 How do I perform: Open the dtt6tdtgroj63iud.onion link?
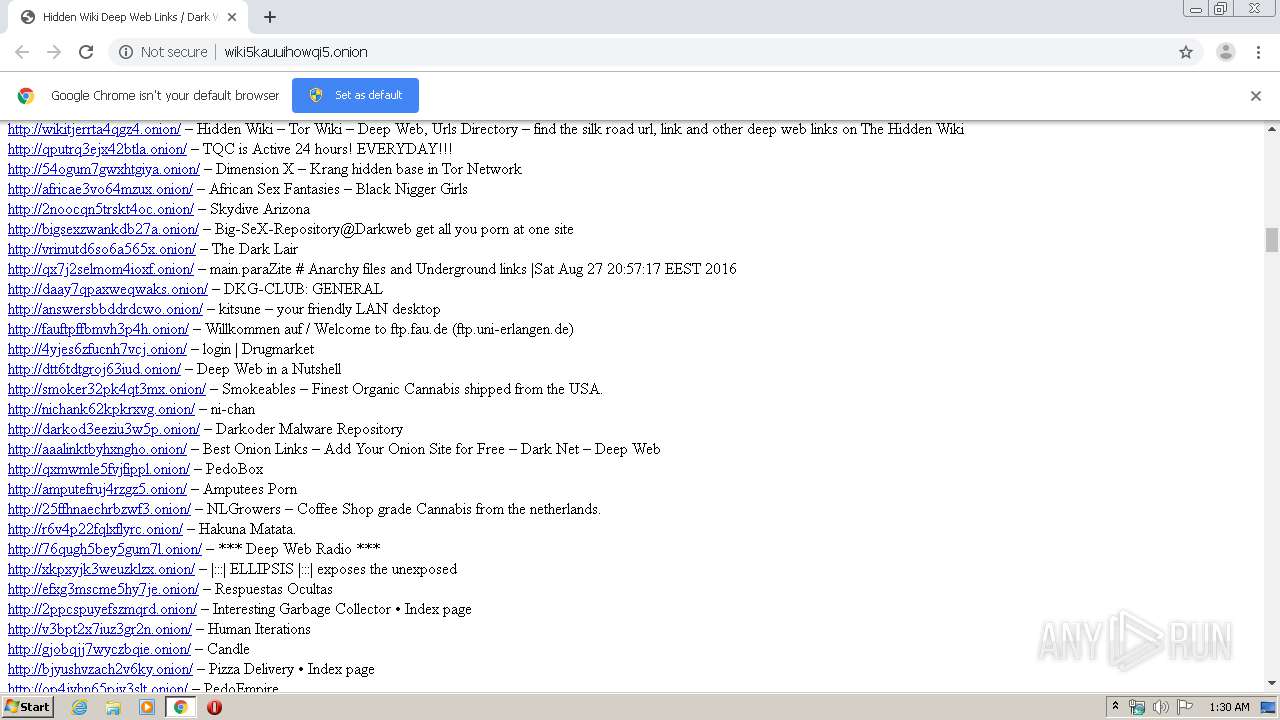tap(94, 369)
